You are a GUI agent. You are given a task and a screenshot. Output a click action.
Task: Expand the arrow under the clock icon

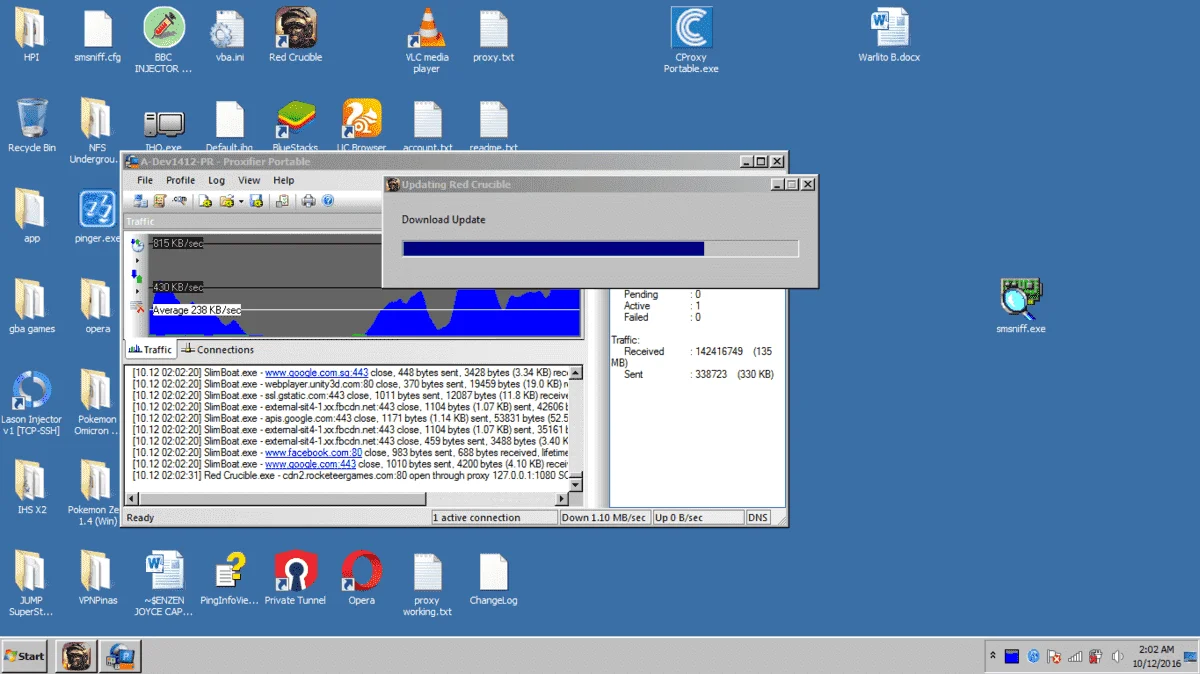[137, 260]
